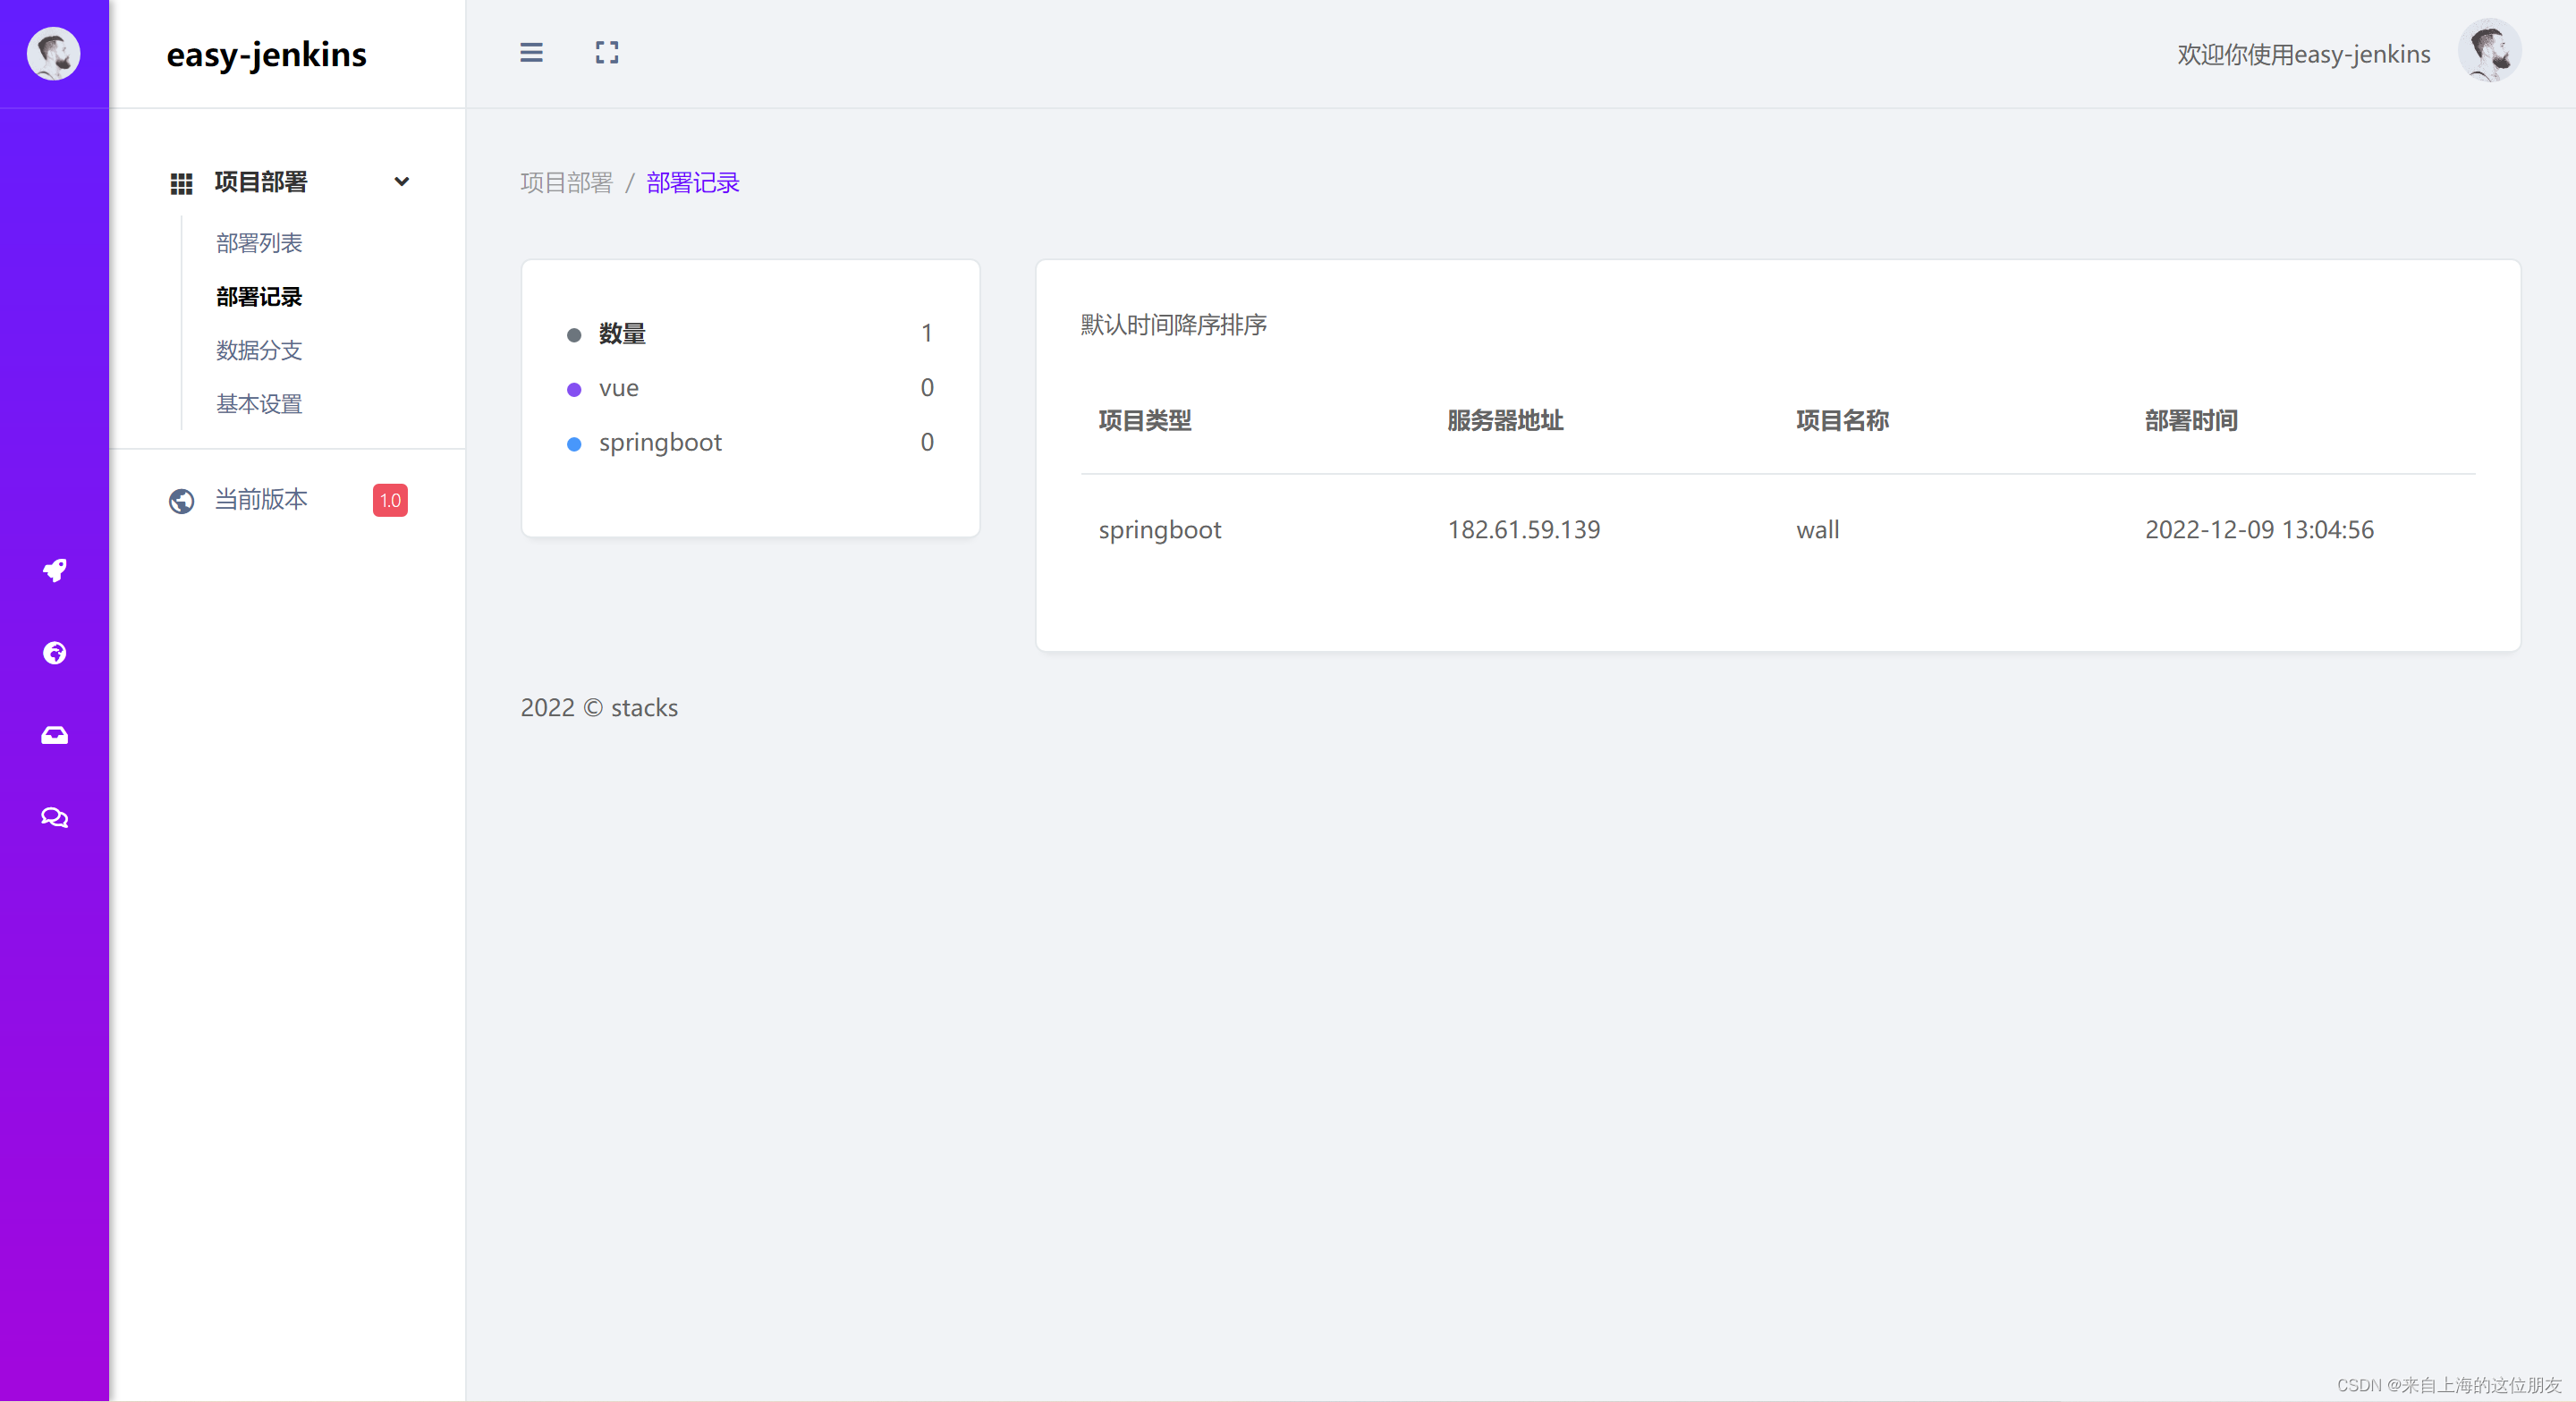Click the globe icon beside 当前版本
The image size is (2576, 1402).
[x=181, y=500]
